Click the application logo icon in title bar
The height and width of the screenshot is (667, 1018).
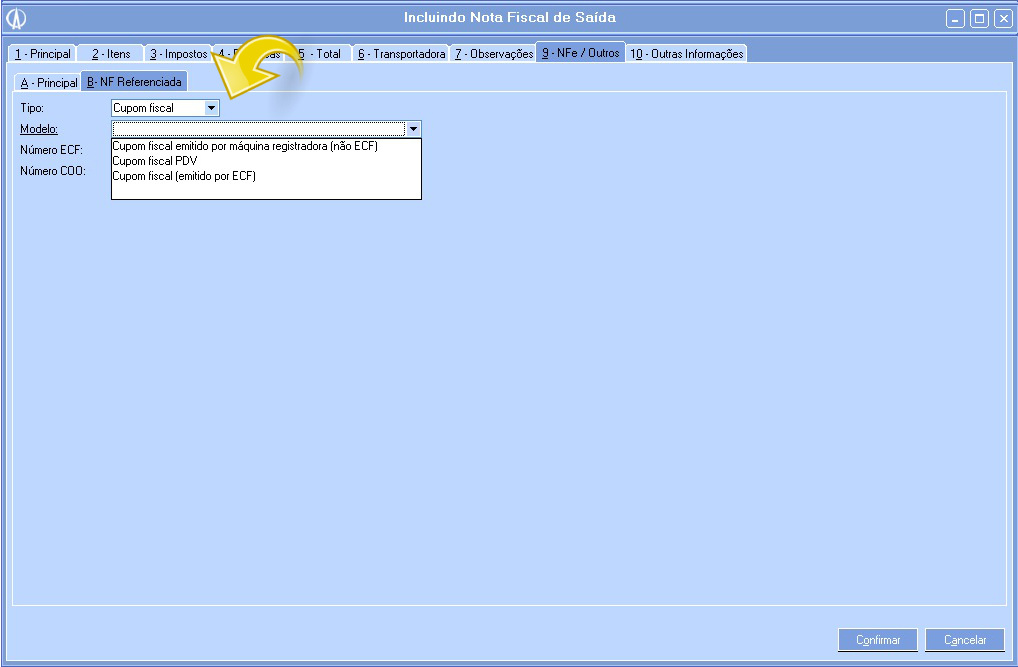[16, 18]
